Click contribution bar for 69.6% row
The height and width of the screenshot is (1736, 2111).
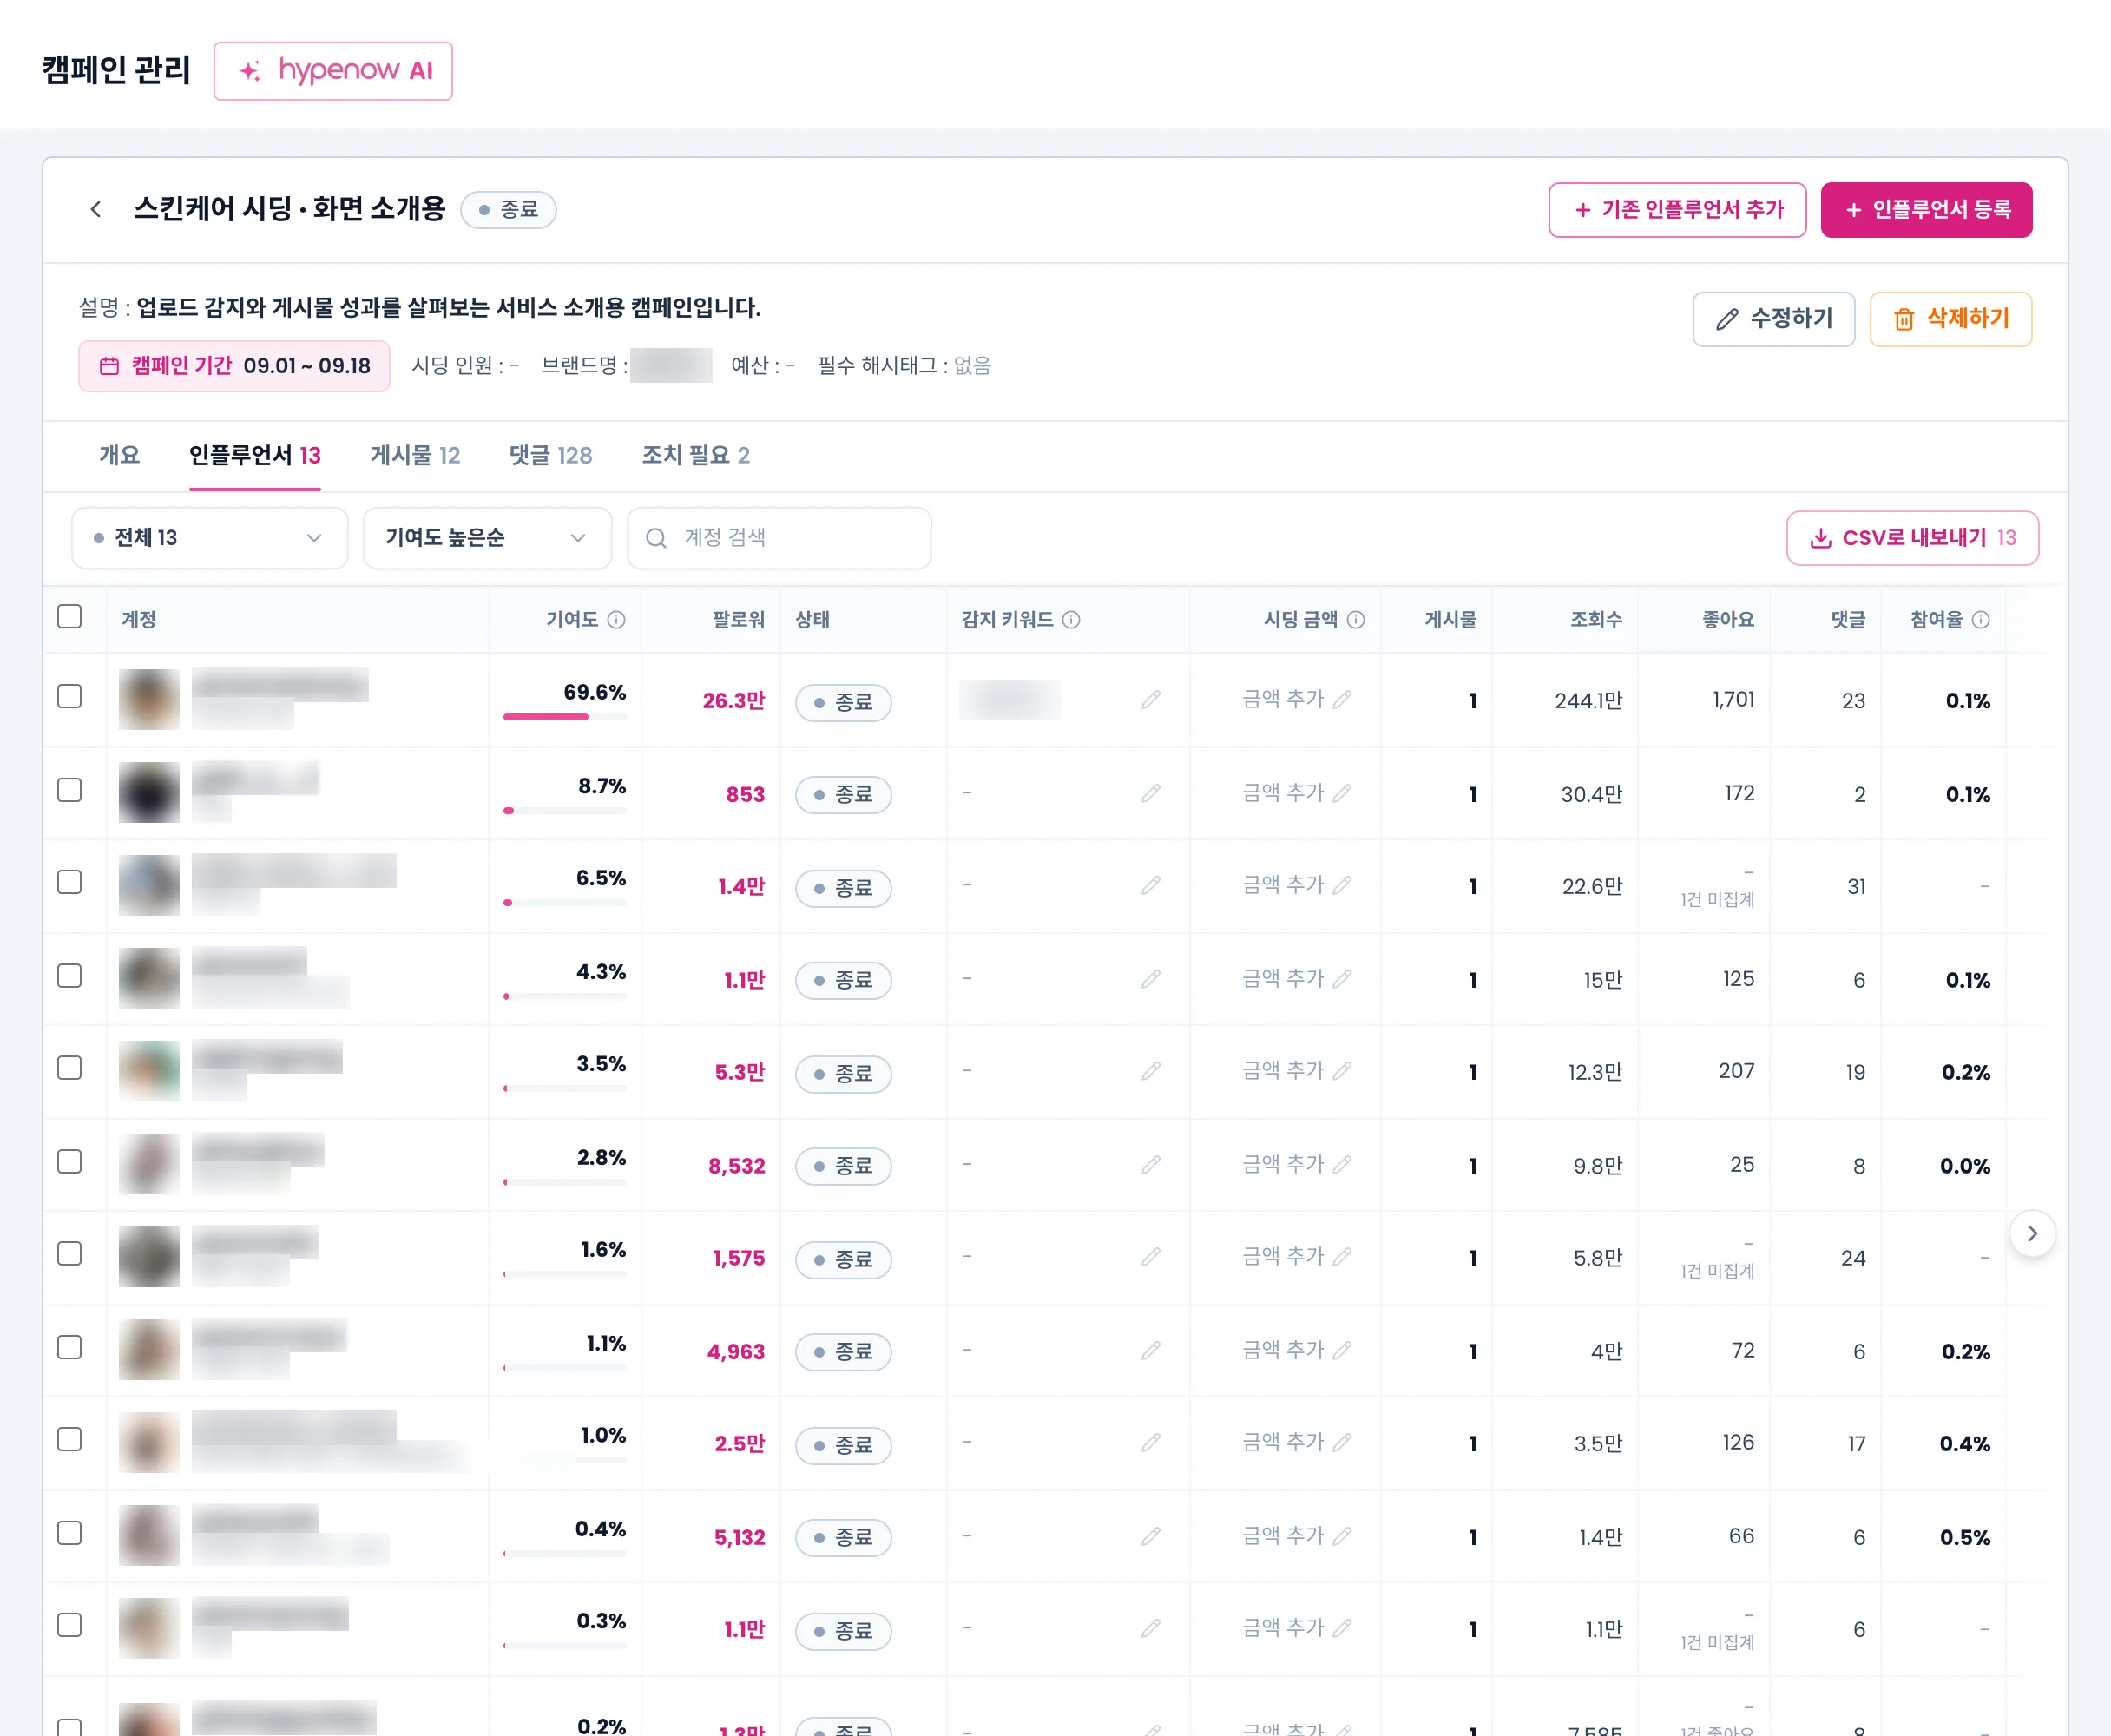[x=565, y=716]
